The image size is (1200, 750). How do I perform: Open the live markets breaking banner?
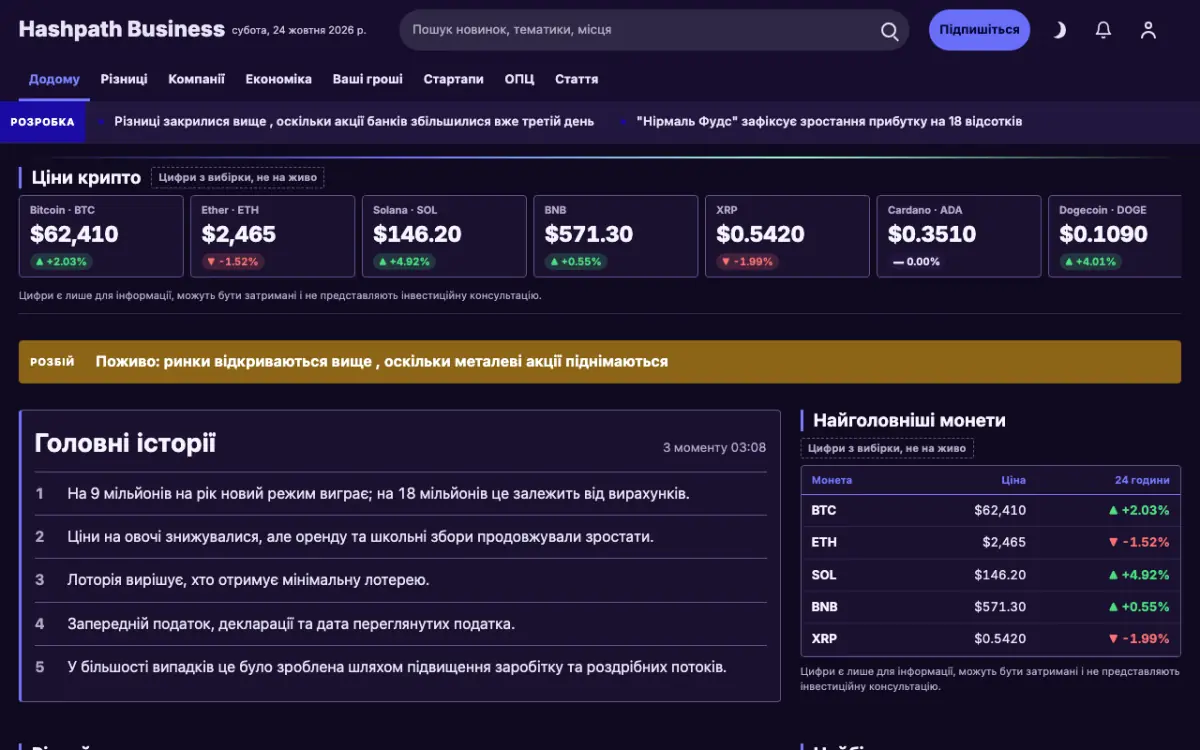point(600,362)
